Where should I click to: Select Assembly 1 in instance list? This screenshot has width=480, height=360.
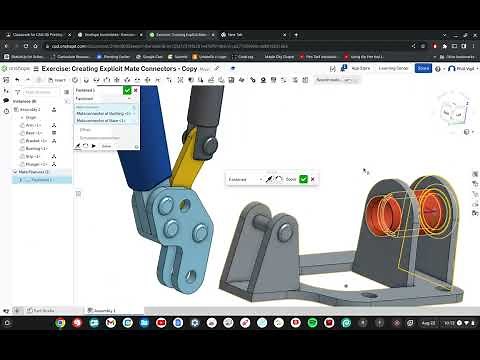point(30,110)
